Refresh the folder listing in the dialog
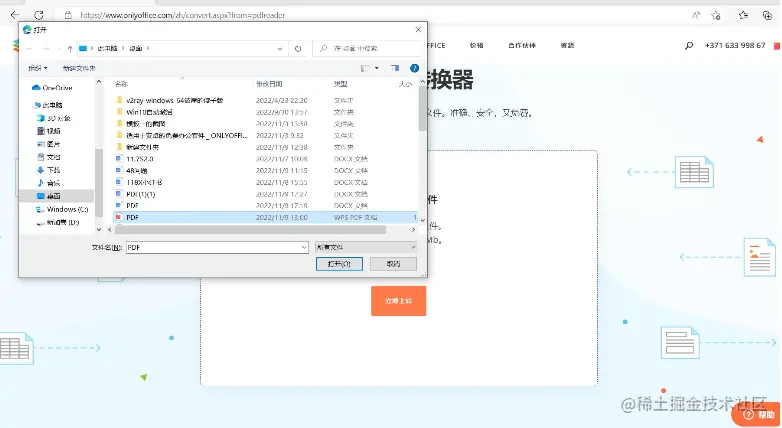Screen dimensions: 782x428 coord(298,48)
